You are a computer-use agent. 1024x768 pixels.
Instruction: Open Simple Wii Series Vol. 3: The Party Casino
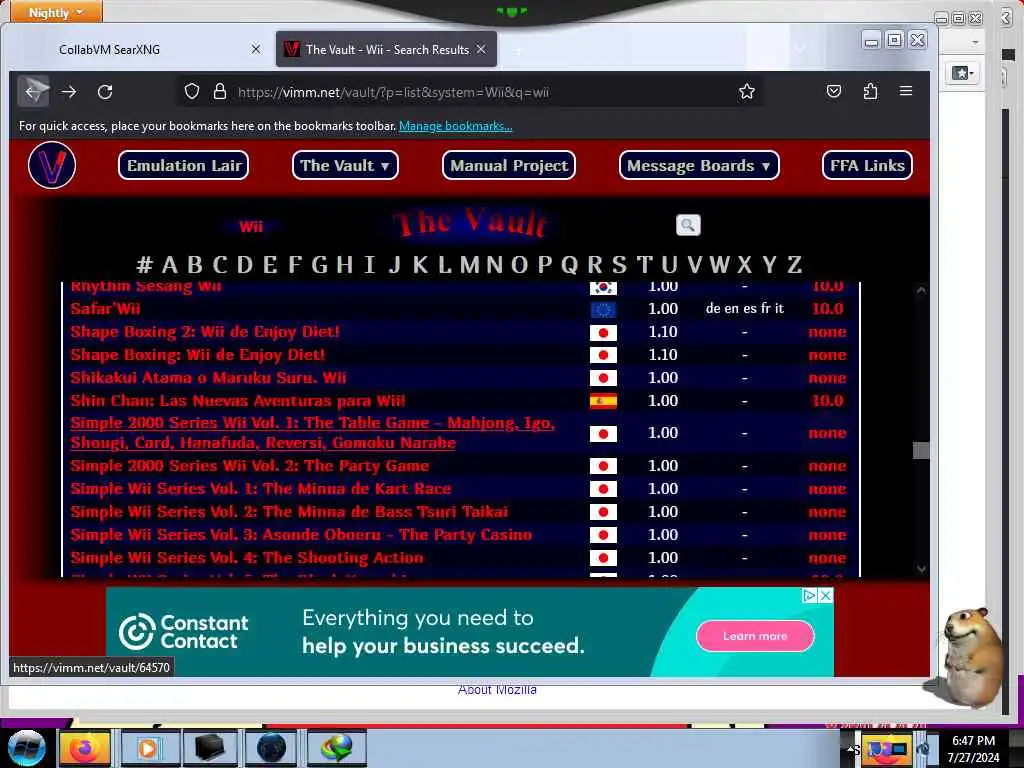coord(301,535)
